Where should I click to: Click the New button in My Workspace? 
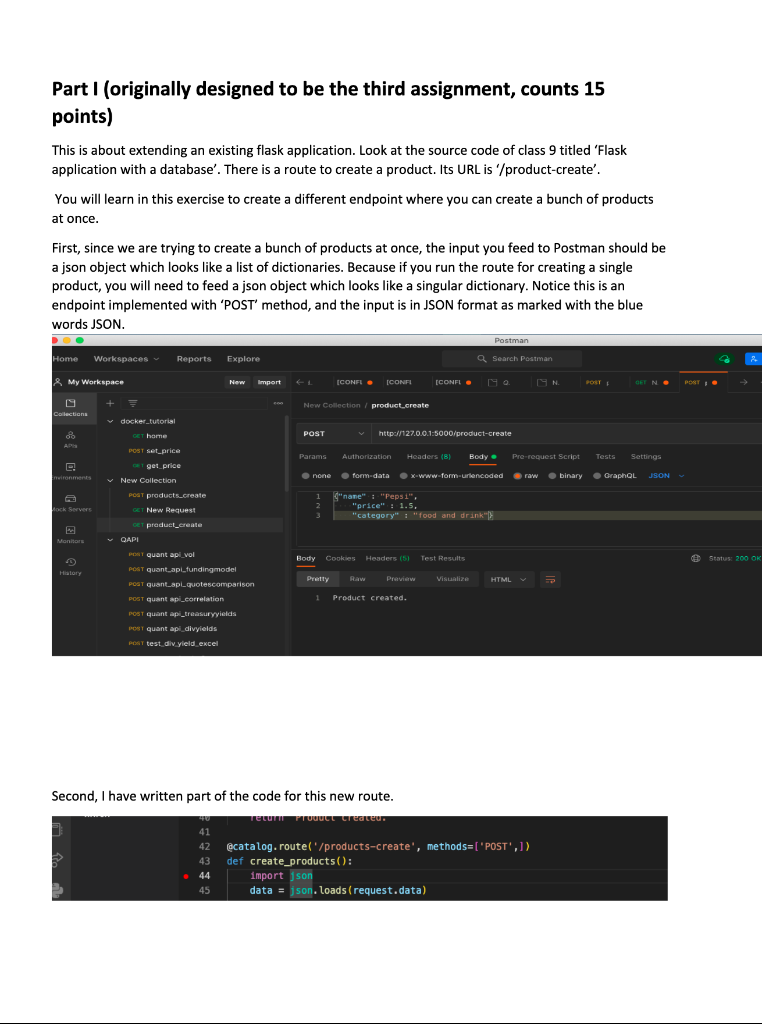237,382
